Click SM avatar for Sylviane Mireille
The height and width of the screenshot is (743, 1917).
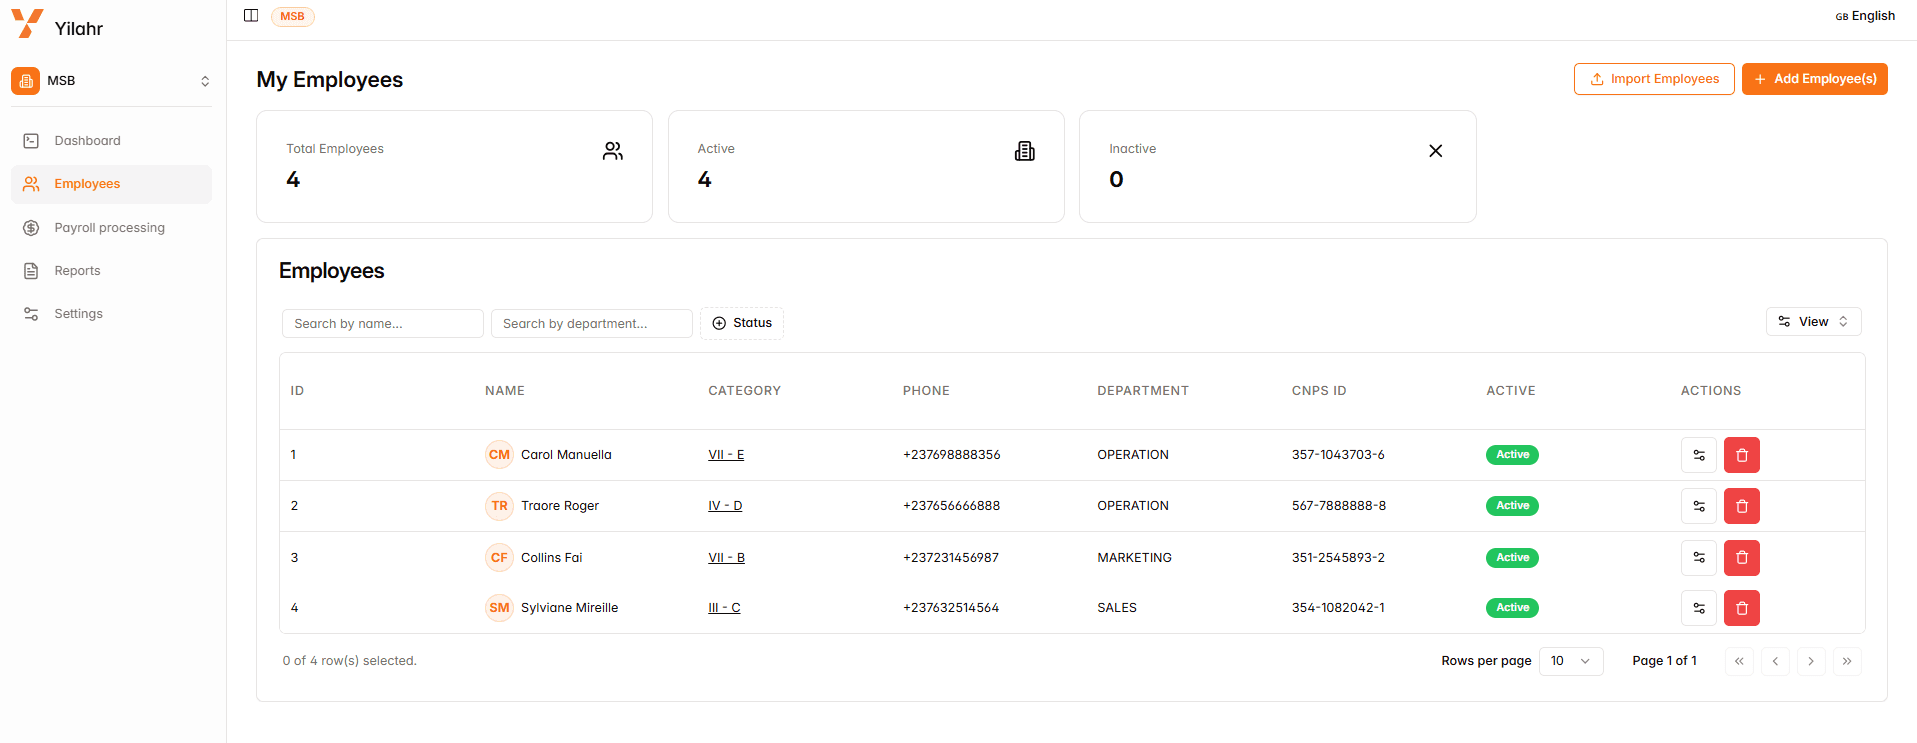click(499, 608)
